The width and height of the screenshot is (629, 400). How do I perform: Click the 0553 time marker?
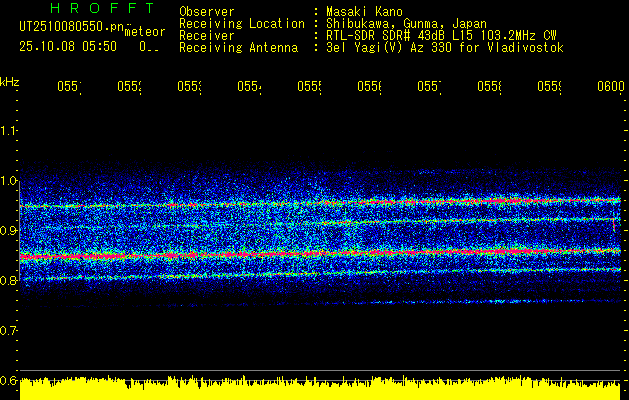pyautogui.click(x=189, y=87)
